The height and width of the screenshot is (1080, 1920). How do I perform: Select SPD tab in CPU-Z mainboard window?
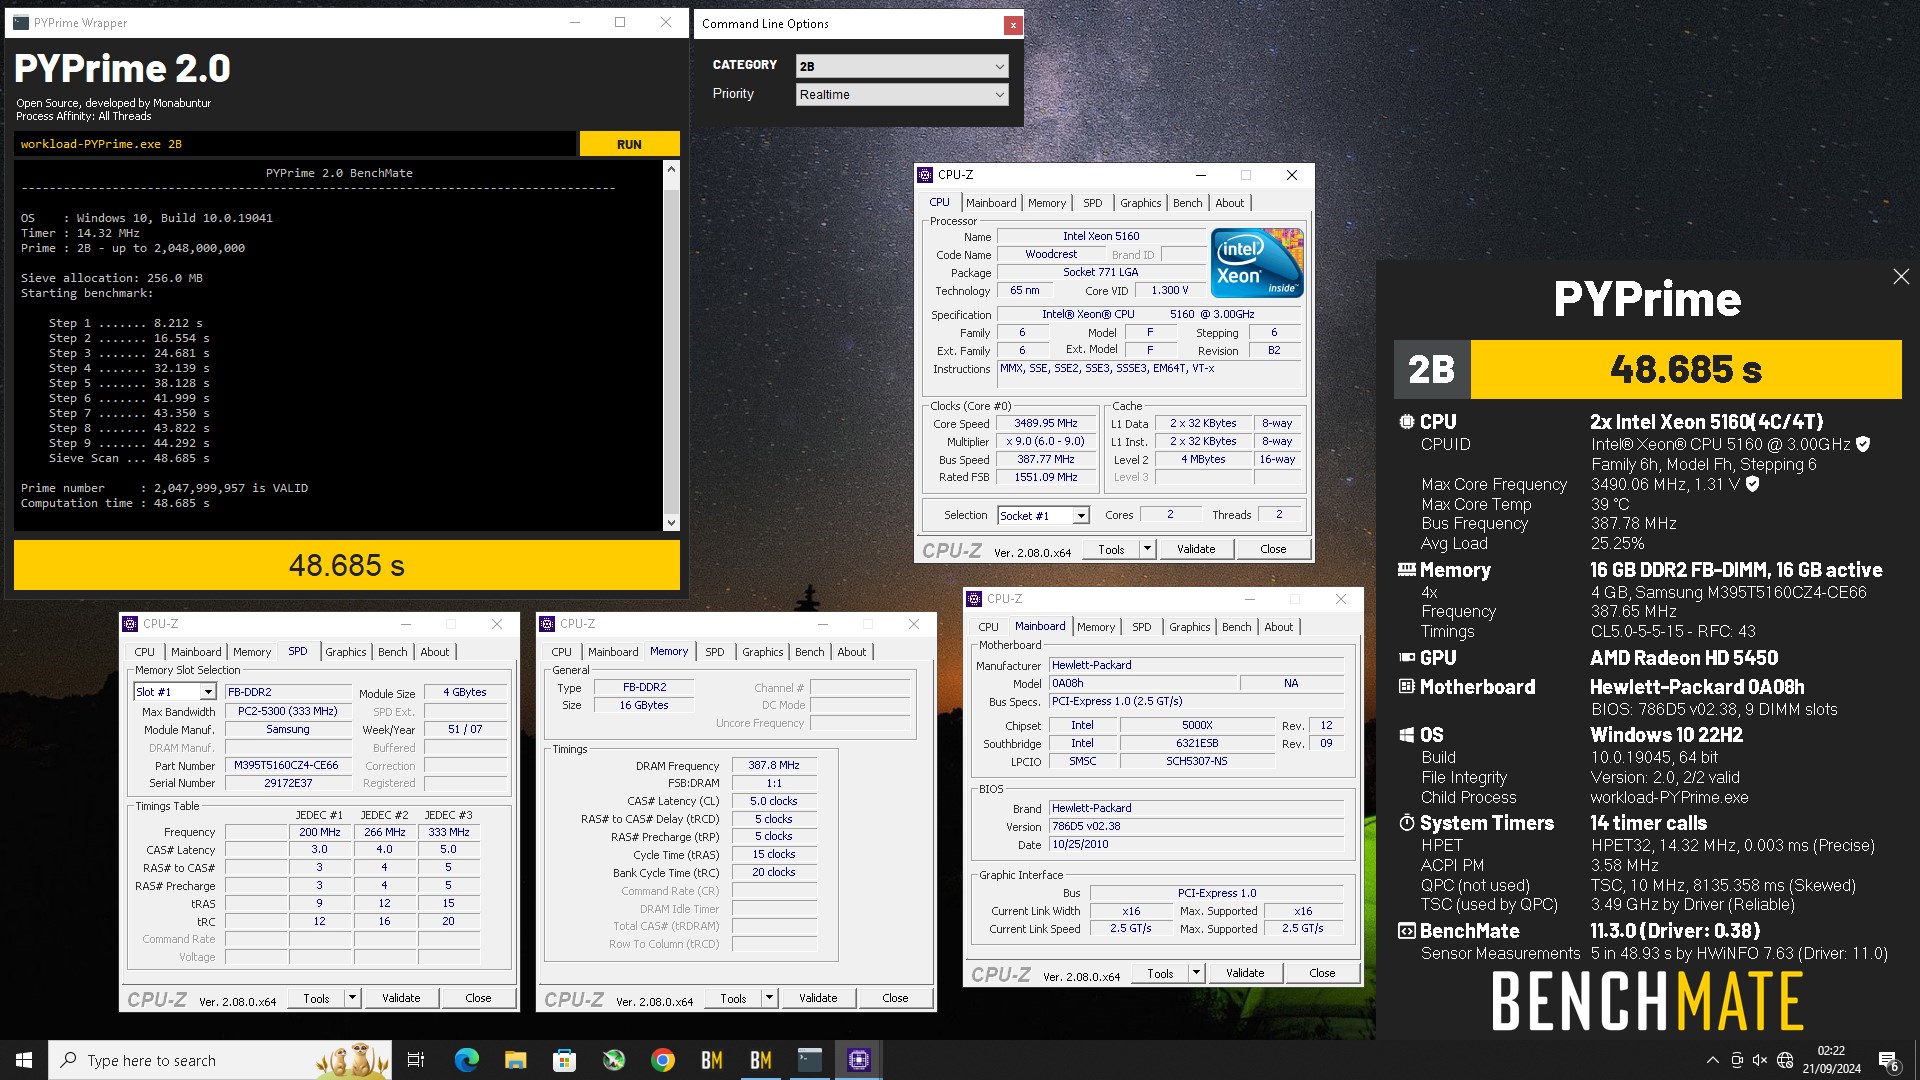1142,627
